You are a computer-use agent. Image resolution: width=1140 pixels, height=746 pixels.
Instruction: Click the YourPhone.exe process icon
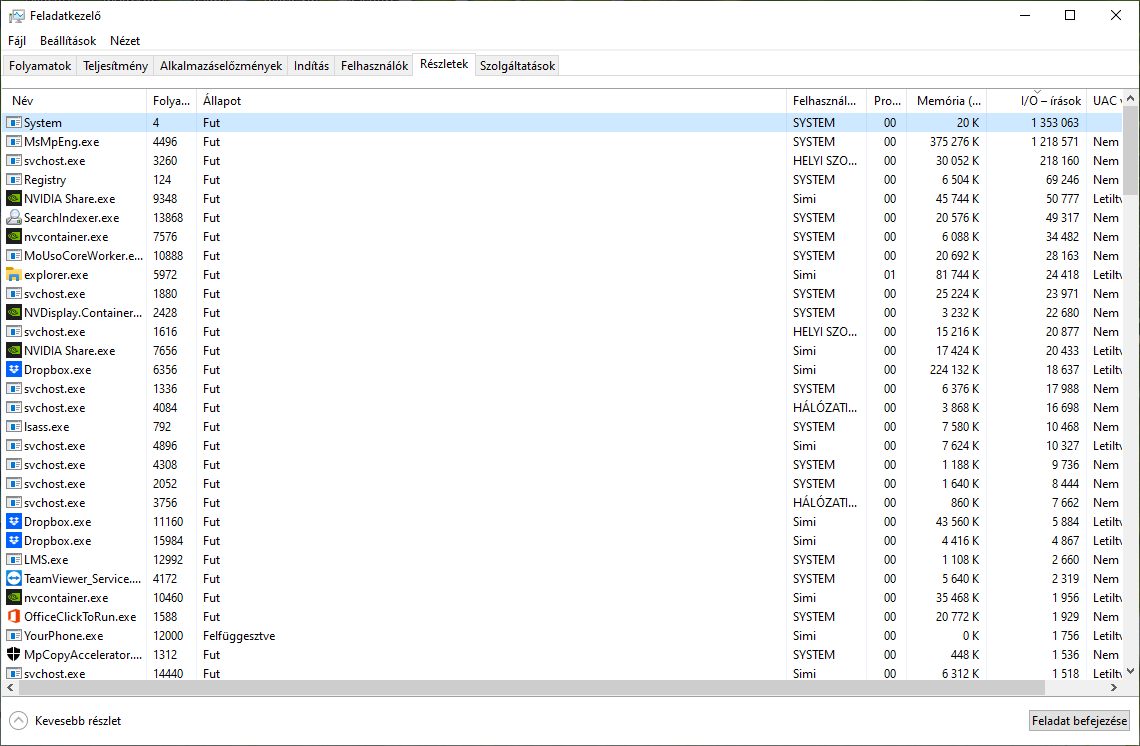(13, 635)
